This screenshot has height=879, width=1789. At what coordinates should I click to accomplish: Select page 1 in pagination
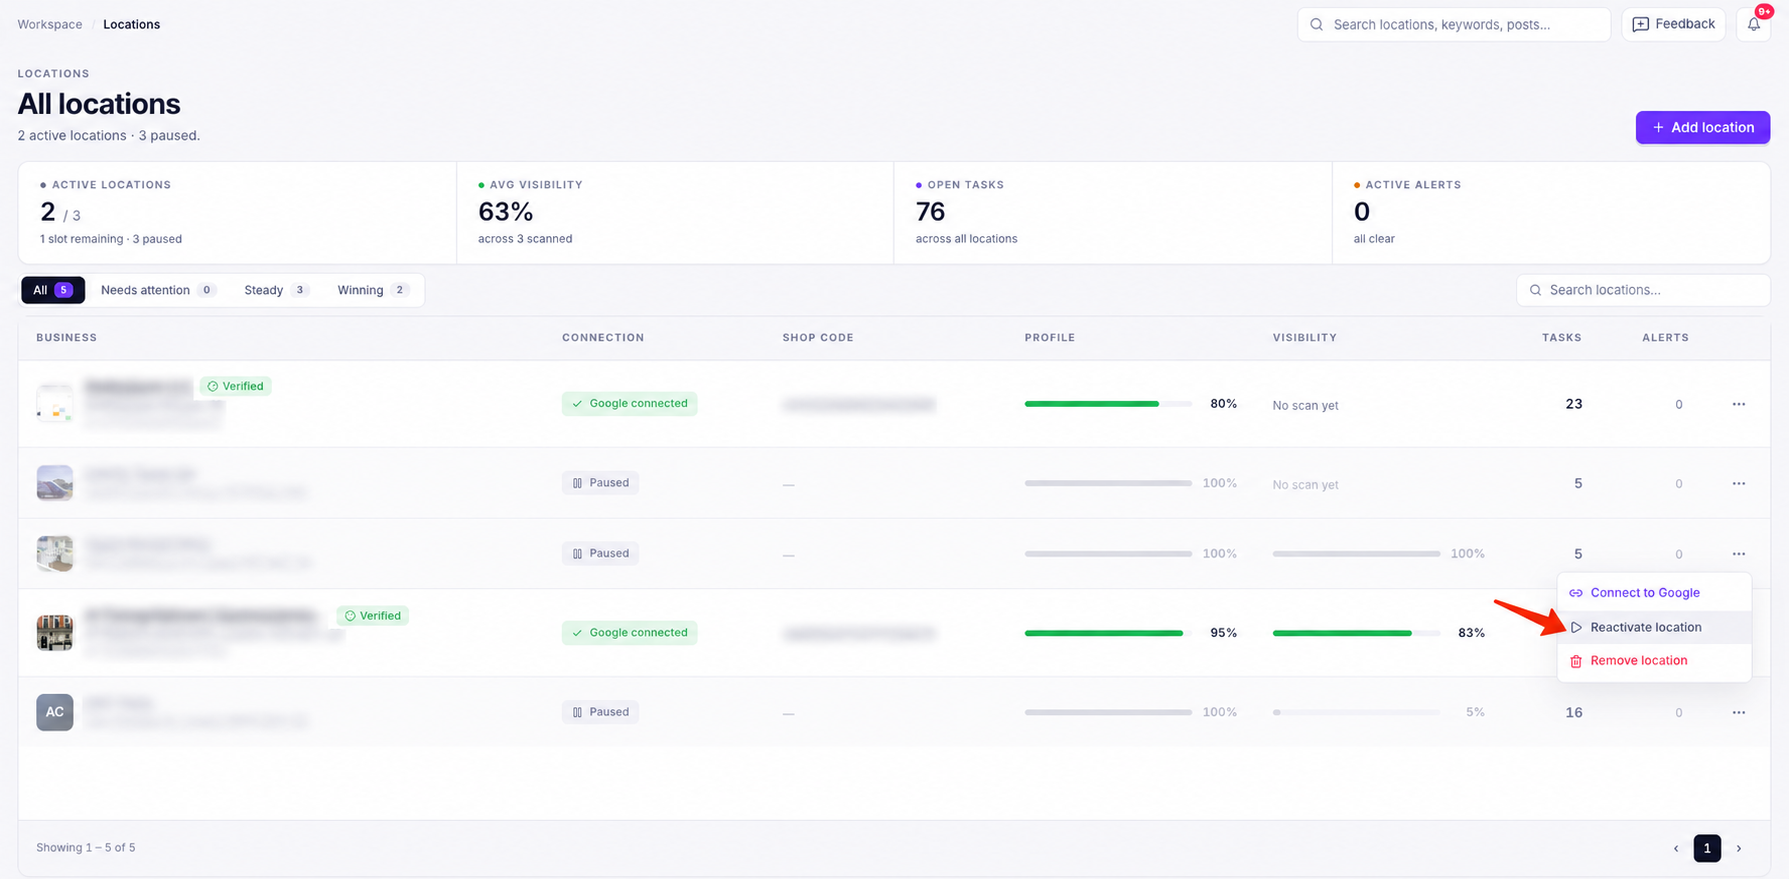[1707, 848]
